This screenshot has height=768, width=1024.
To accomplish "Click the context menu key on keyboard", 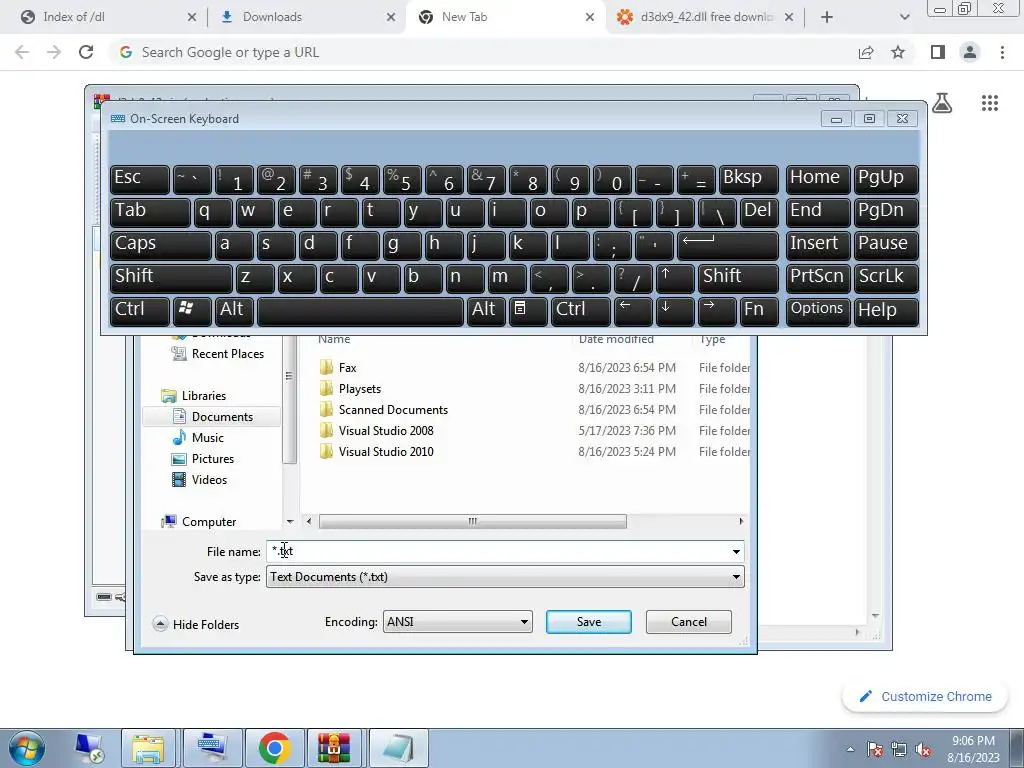I will (528, 310).
